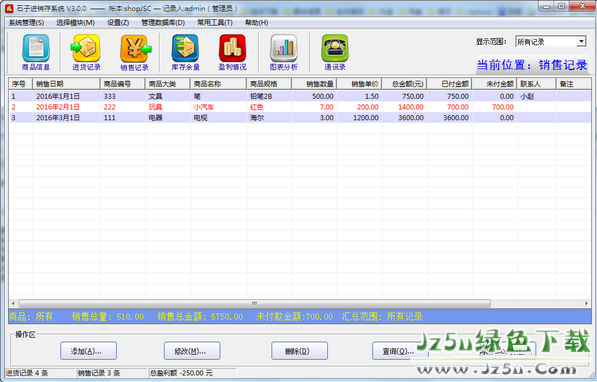
Task: Click the 删除(D) button
Action: coord(299,351)
